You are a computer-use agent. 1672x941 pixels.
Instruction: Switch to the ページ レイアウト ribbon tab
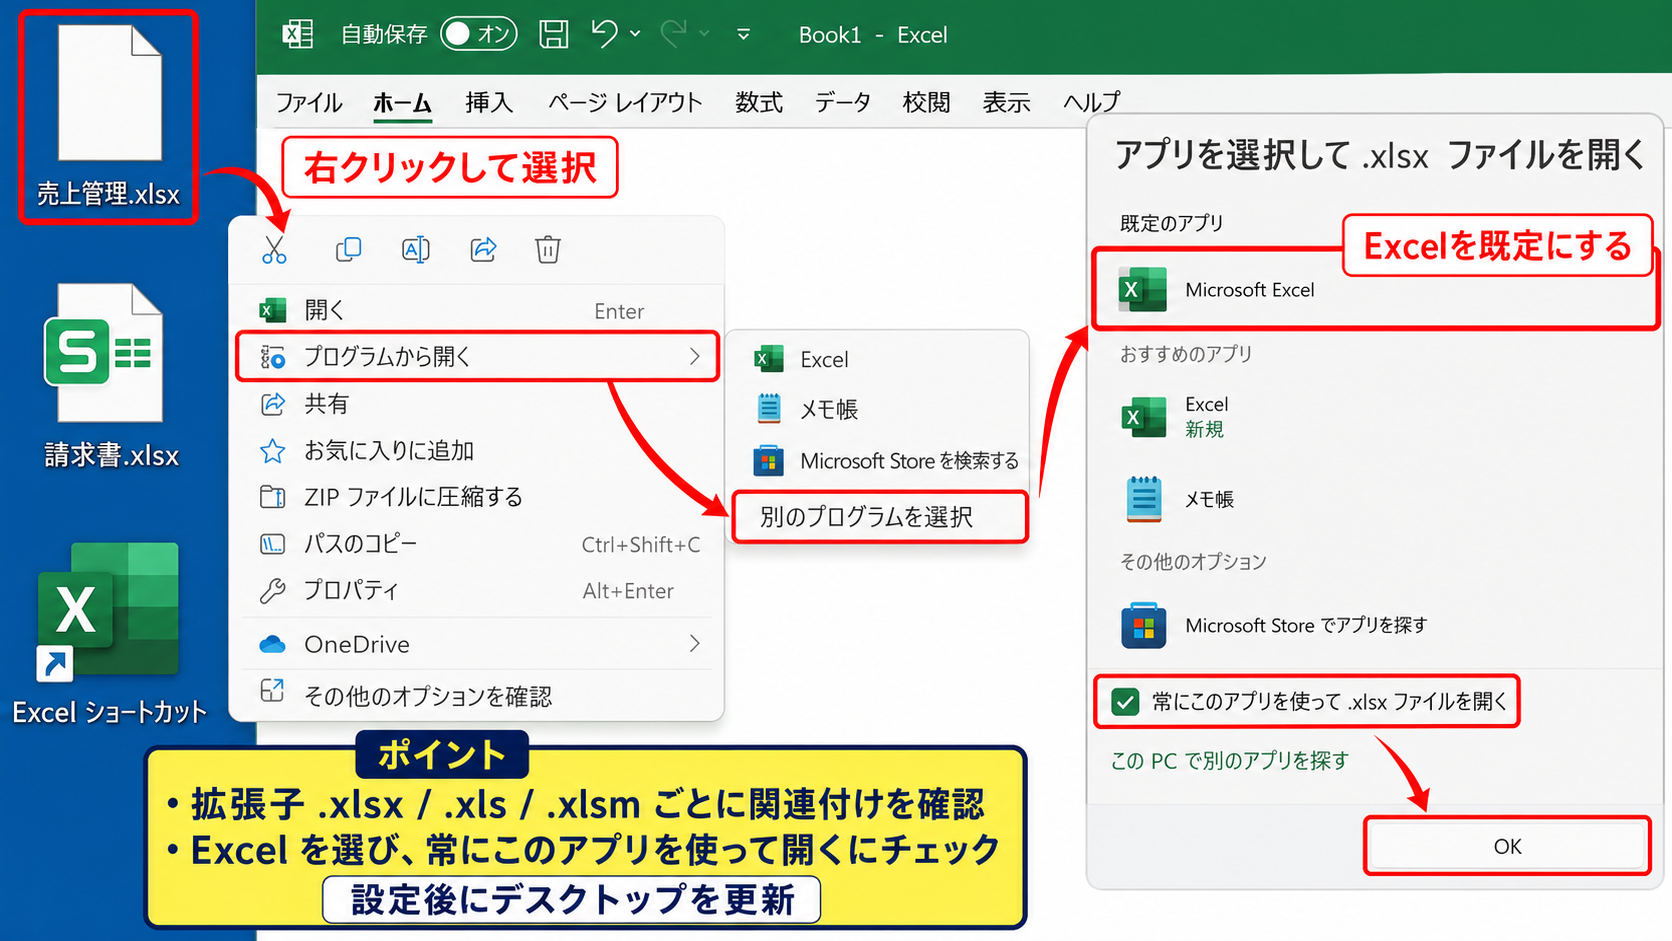625,102
